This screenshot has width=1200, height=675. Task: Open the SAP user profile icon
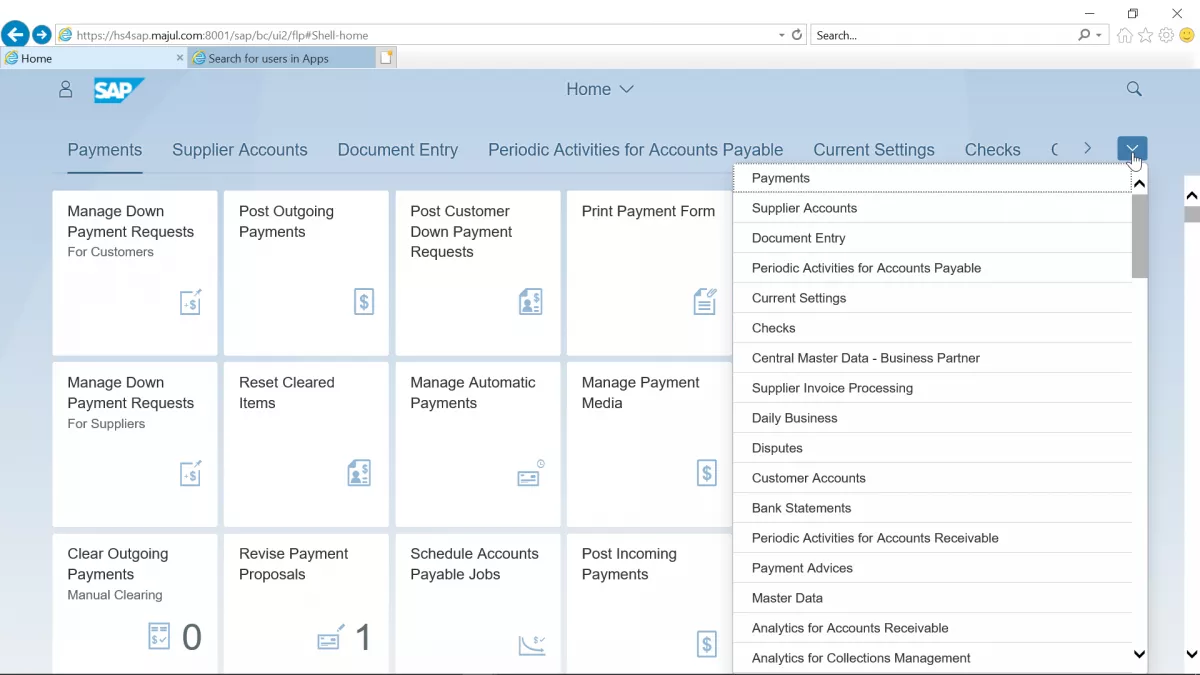(66, 89)
